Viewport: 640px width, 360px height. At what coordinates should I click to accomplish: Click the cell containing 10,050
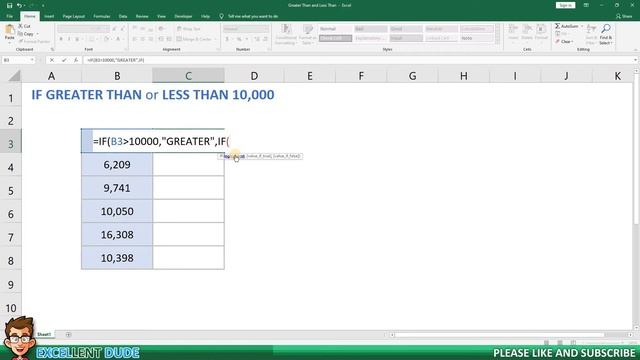[117, 211]
